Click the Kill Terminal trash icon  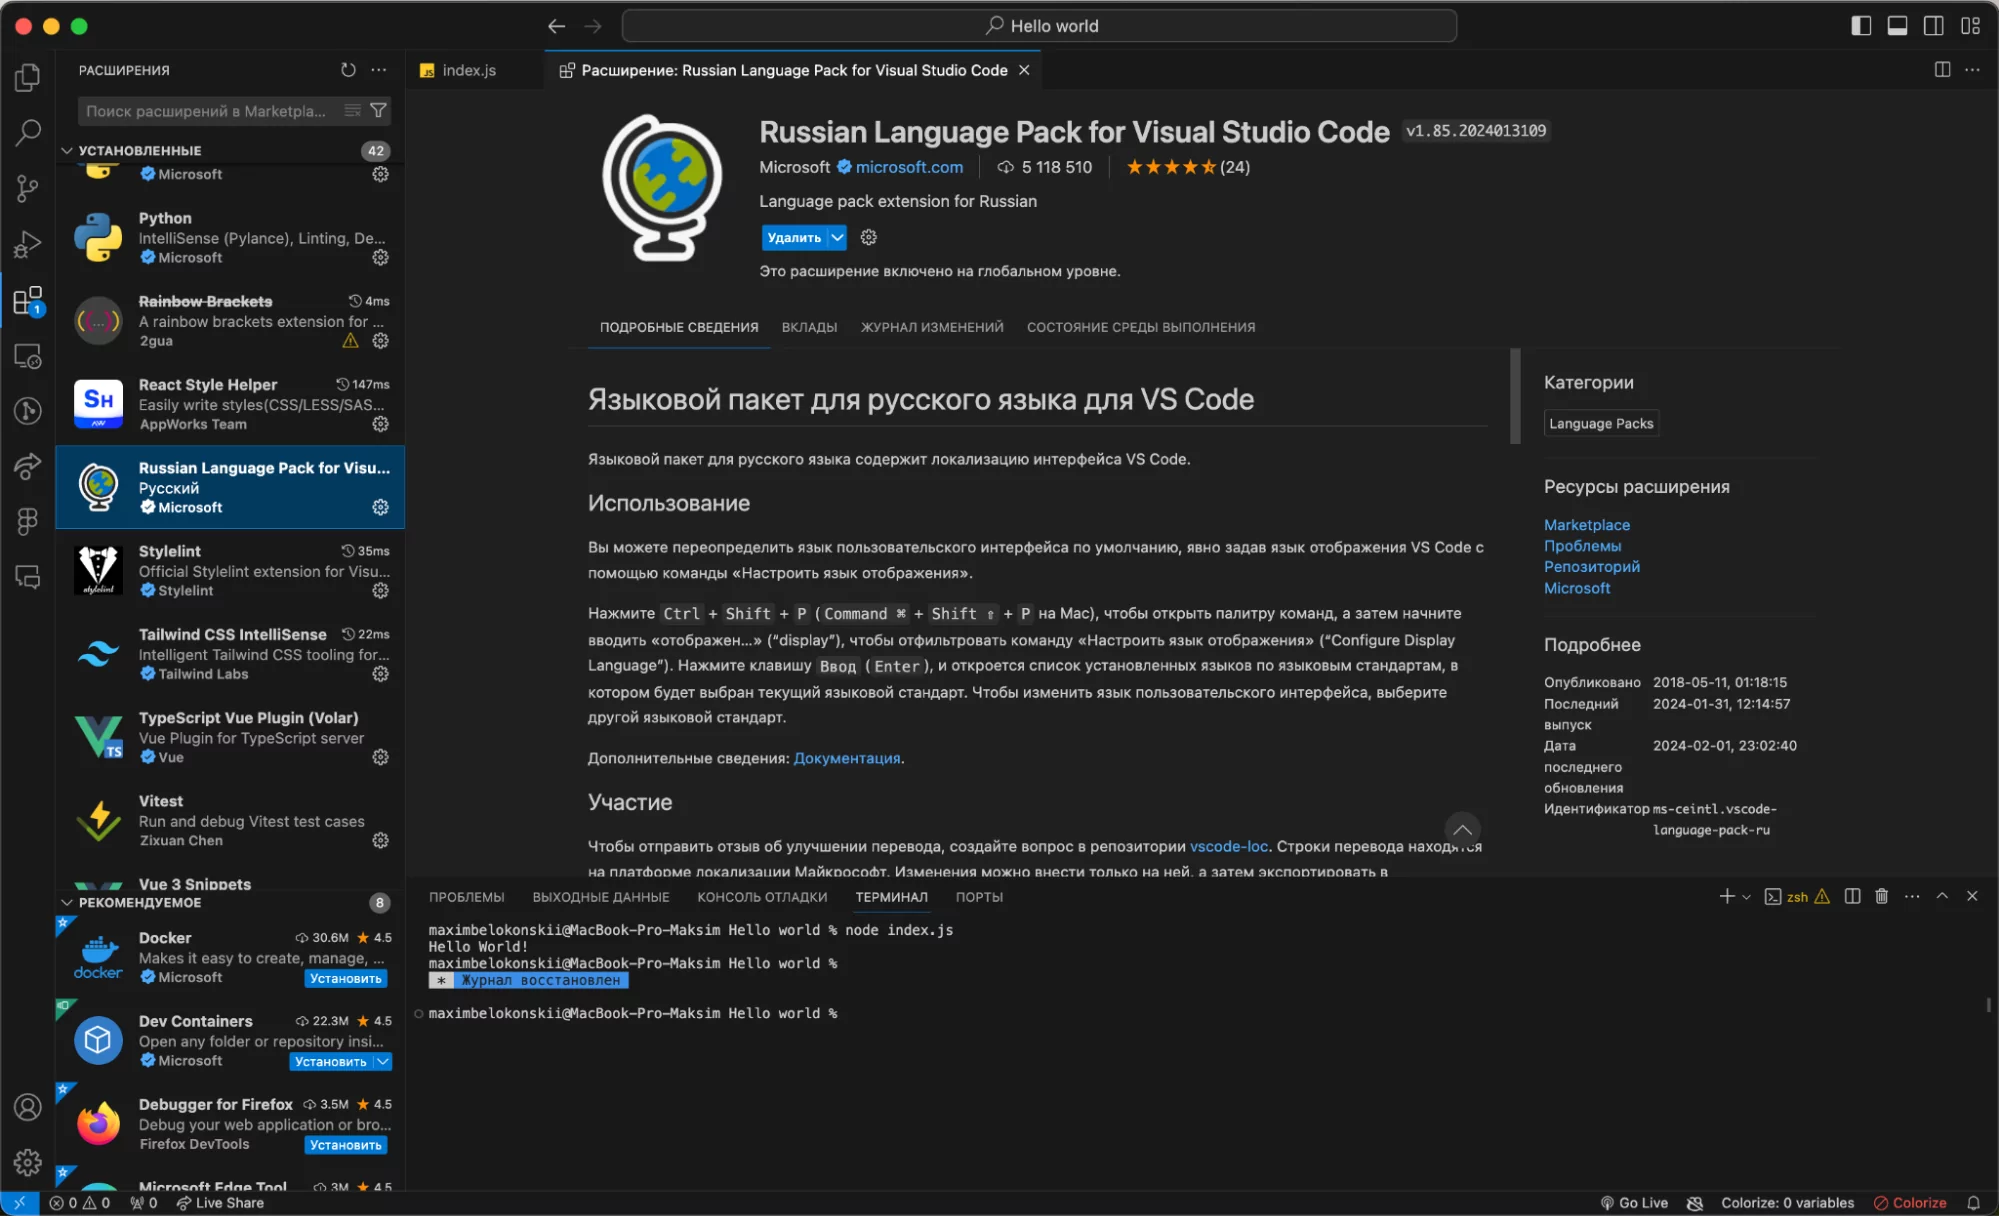pos(1881,896)
